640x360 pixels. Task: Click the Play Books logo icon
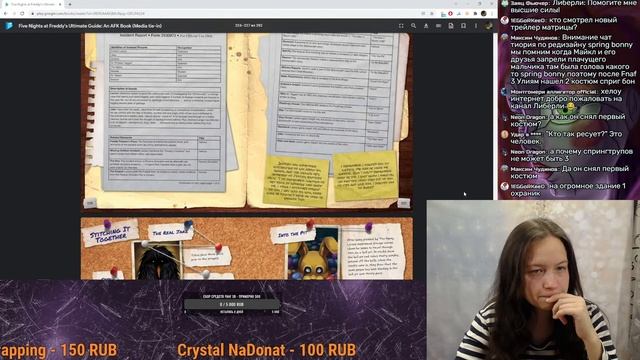click(9, 26)
